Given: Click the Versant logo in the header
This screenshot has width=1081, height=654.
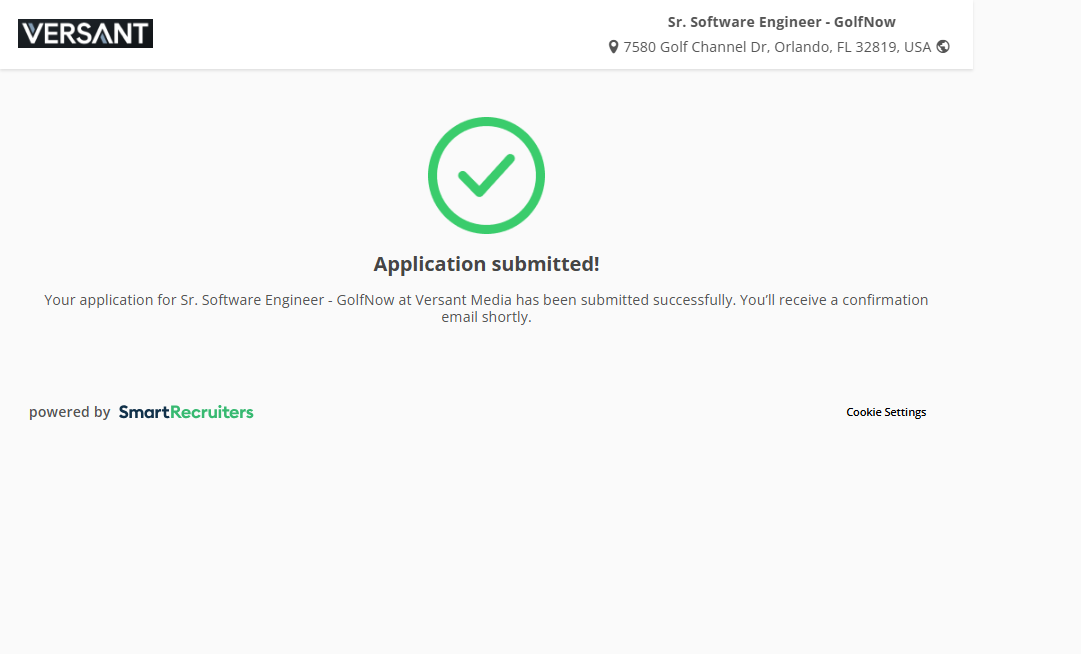Looking at the screenshot, I should (85, 34).
